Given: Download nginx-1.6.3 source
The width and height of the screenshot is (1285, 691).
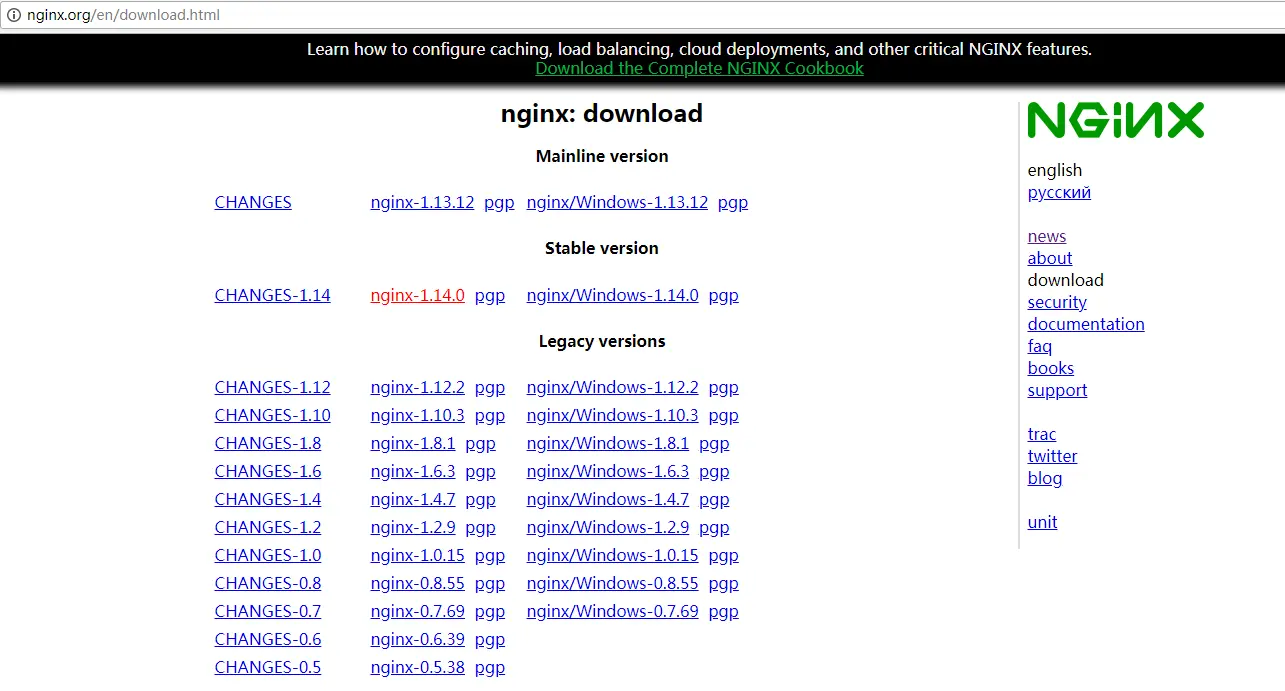Looking at the screenshot, I should pos(412,471).
